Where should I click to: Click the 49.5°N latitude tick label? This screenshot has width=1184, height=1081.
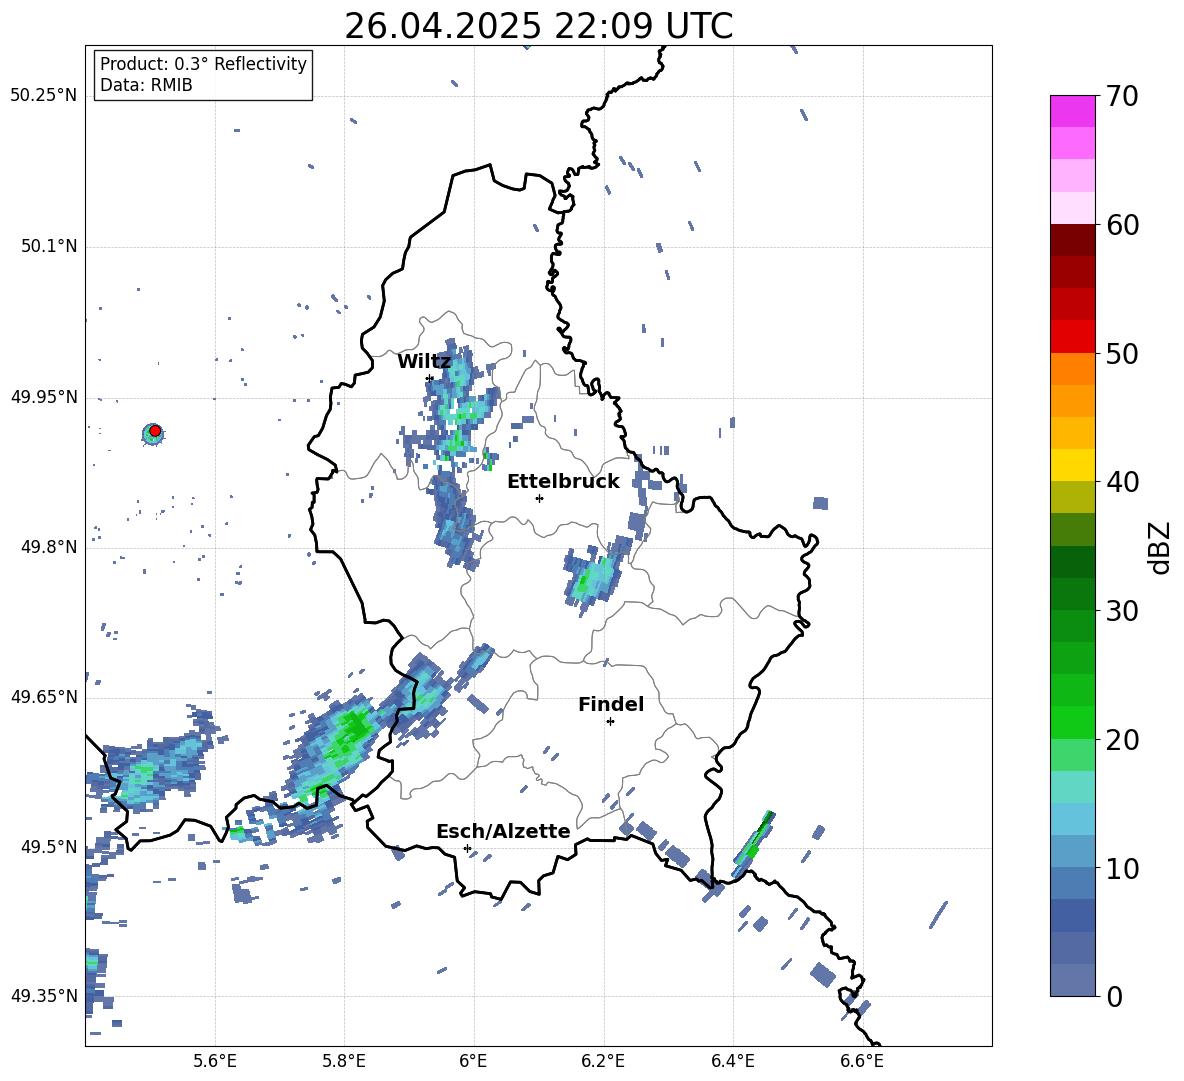click(48, 847)
